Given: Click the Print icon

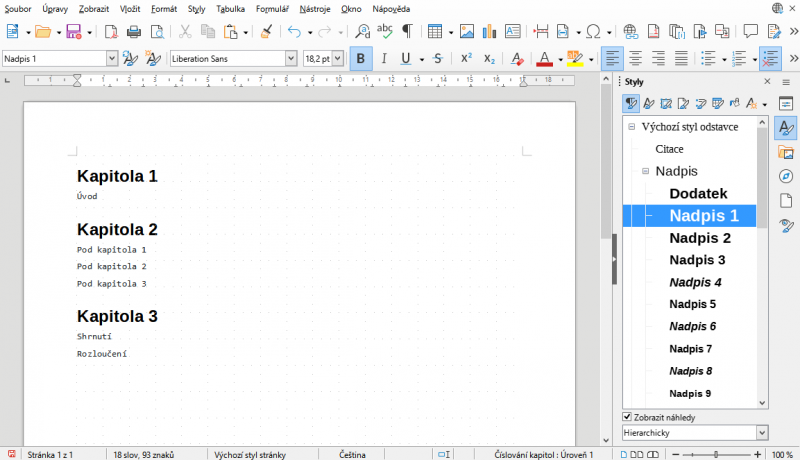Looking at the screenshot, I should (x=134, y=32).
